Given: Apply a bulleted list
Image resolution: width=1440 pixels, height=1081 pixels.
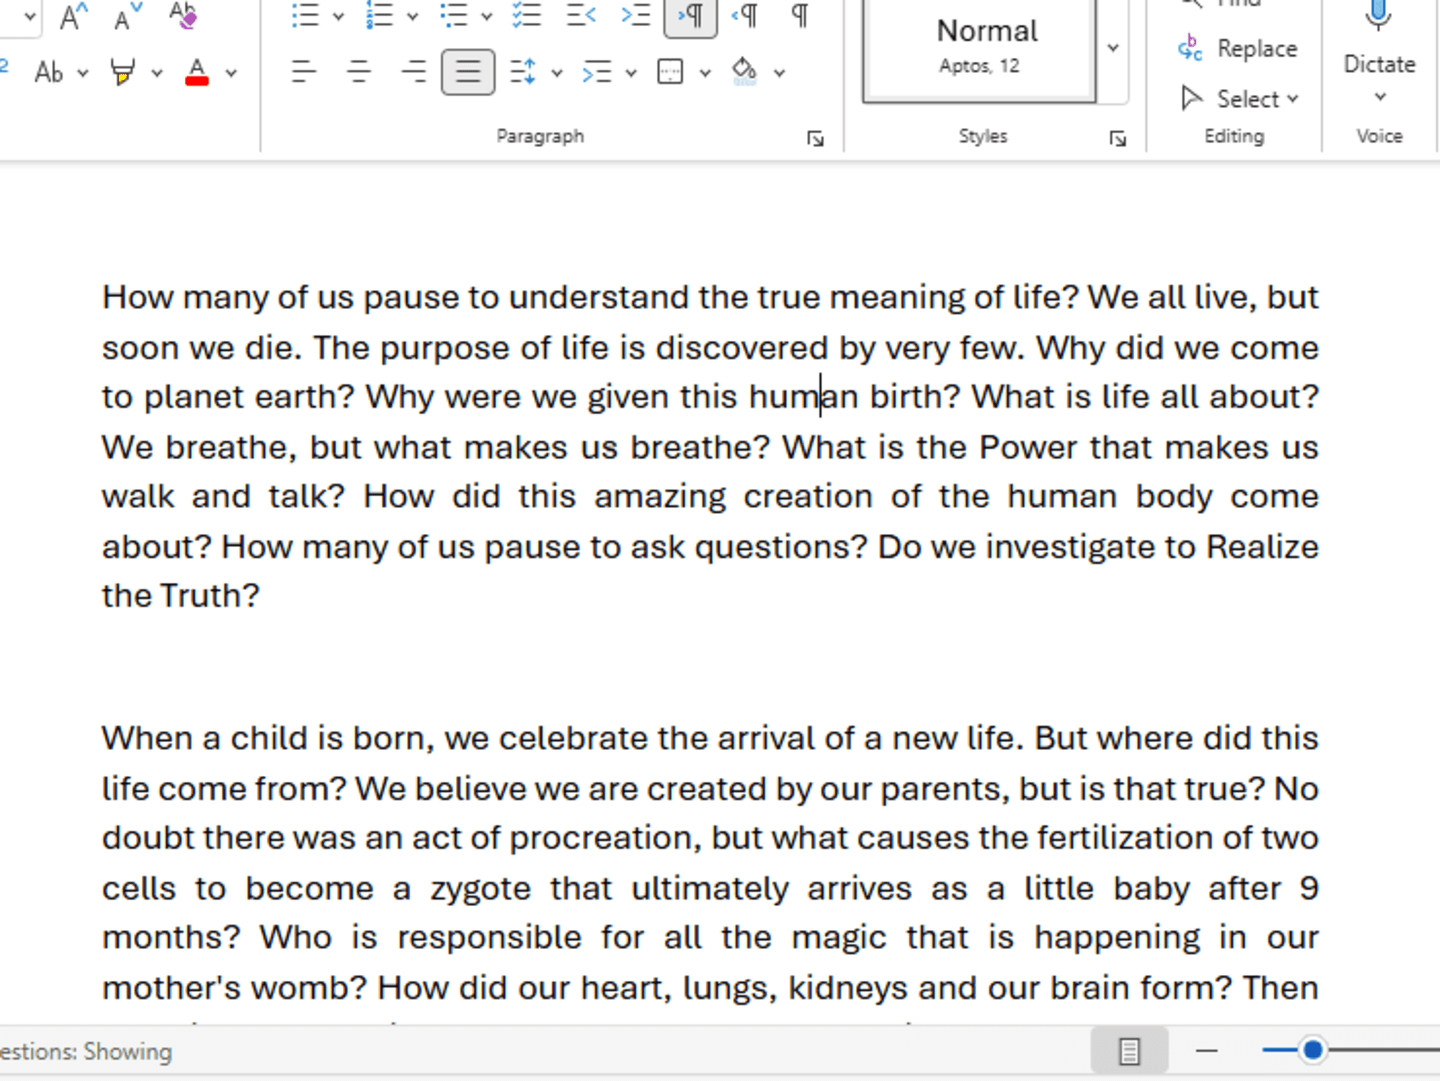Looking at the screenshot, I should click(305, 16).
